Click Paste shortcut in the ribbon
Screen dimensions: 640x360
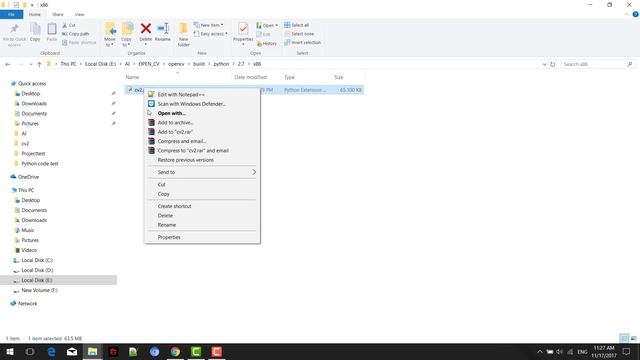tap(79, 42)
